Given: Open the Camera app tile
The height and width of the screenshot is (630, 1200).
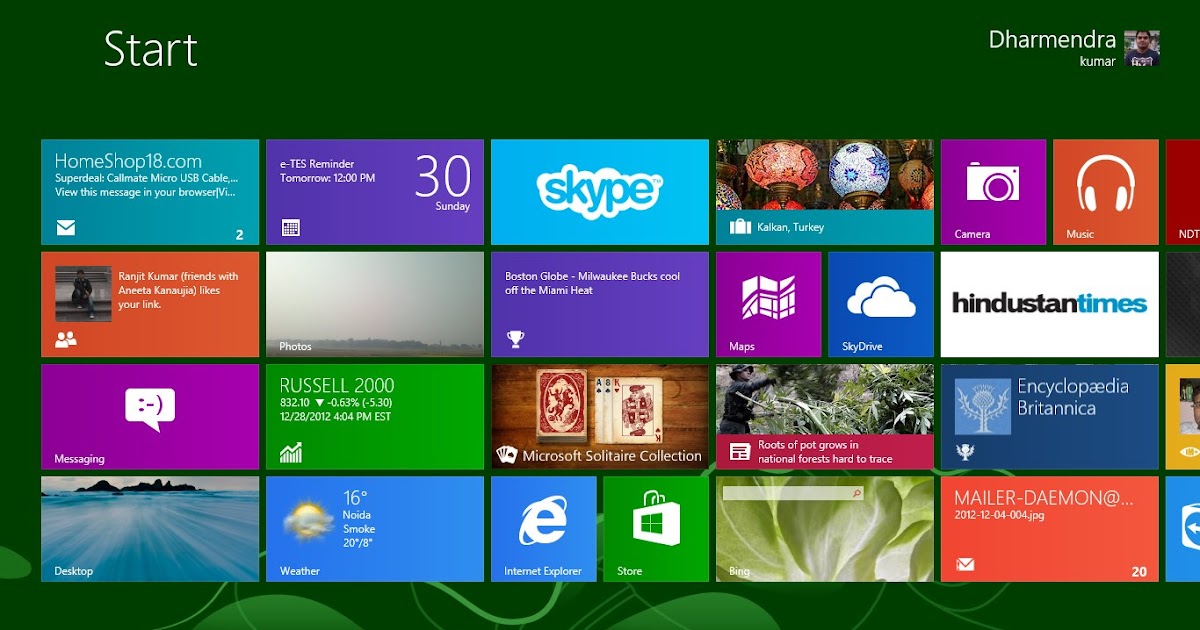Looking at the screenshot, I should tap(993, 192).
